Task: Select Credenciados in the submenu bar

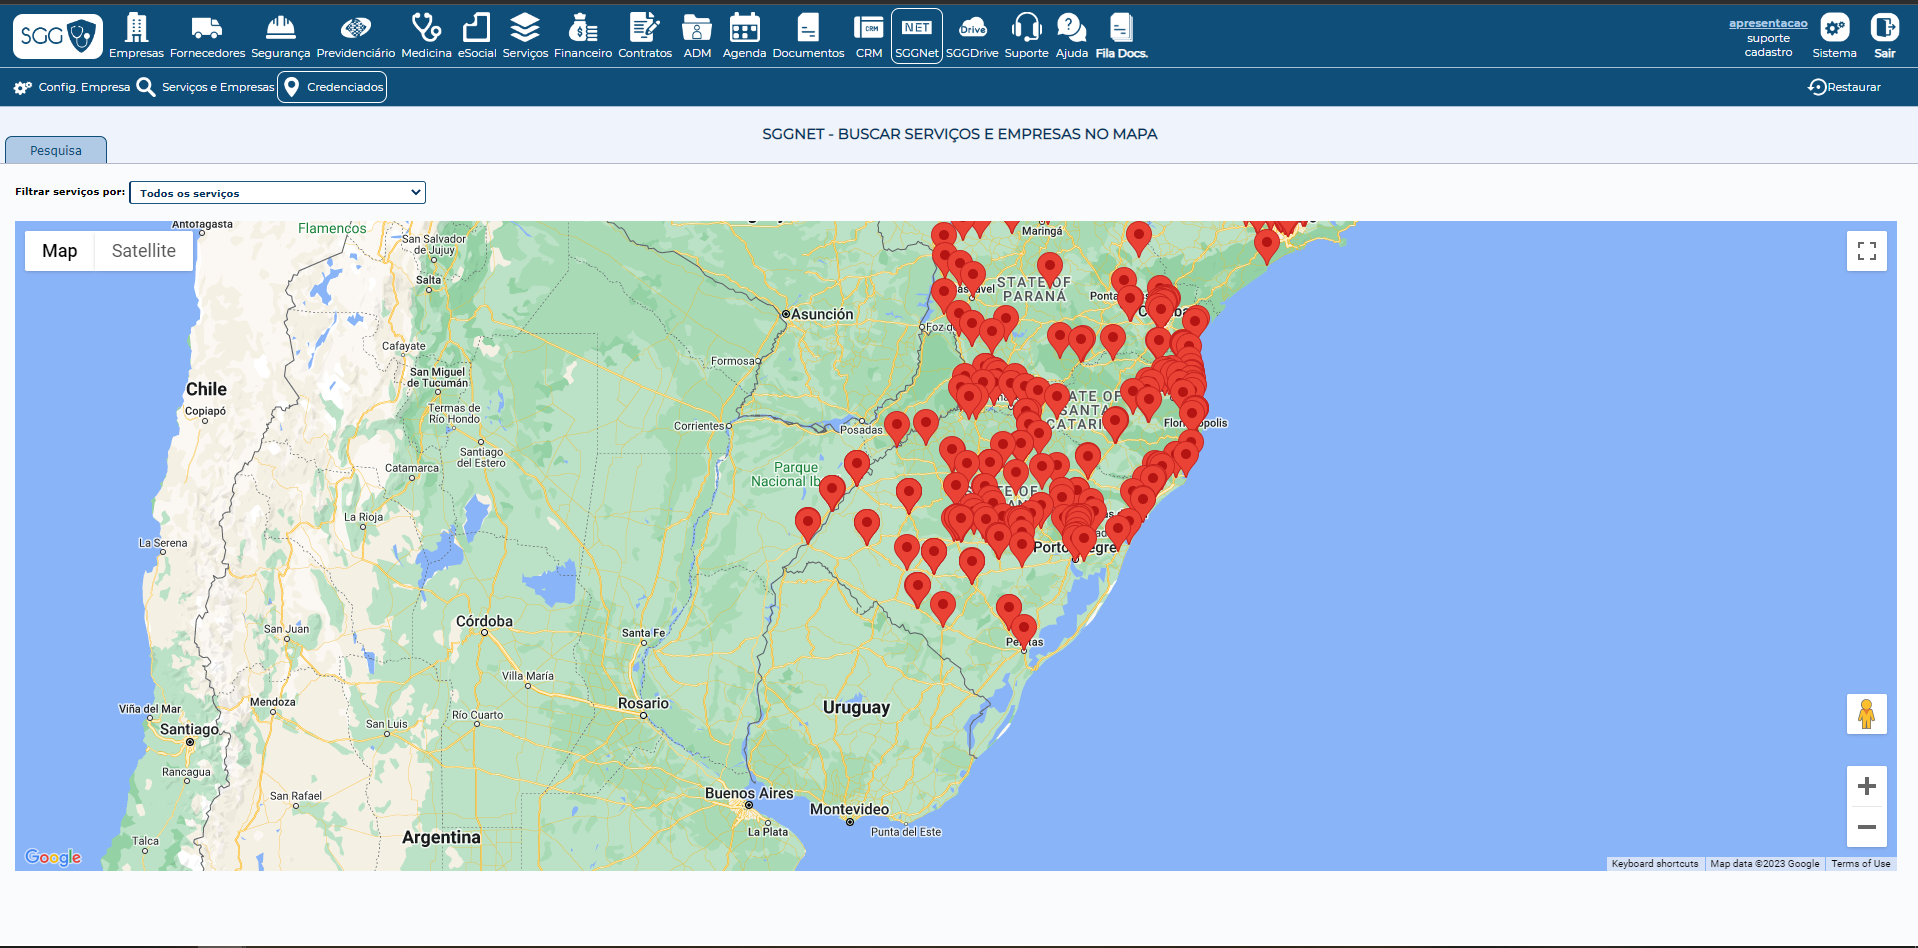Action: point(332,87)
